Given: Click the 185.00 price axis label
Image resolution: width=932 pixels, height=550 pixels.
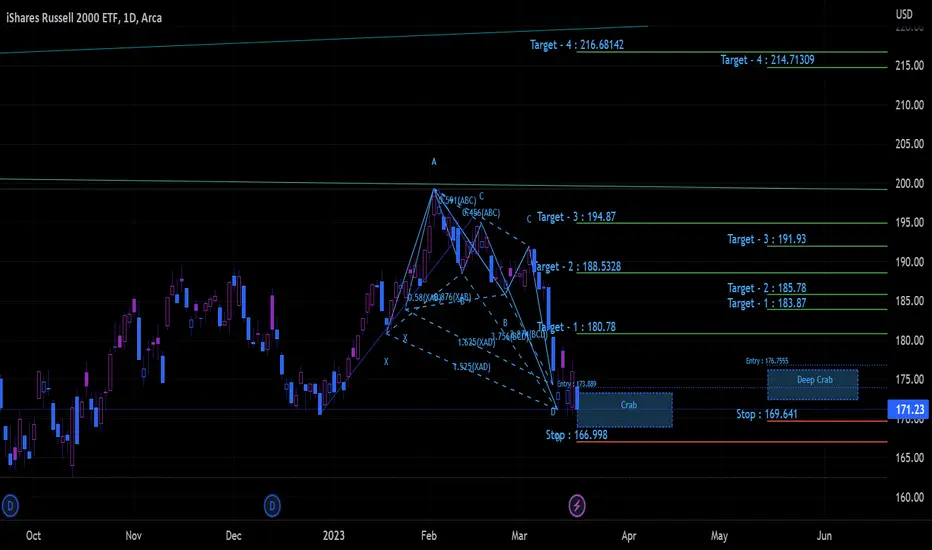Looking at the screenshot, I should 909,301.
